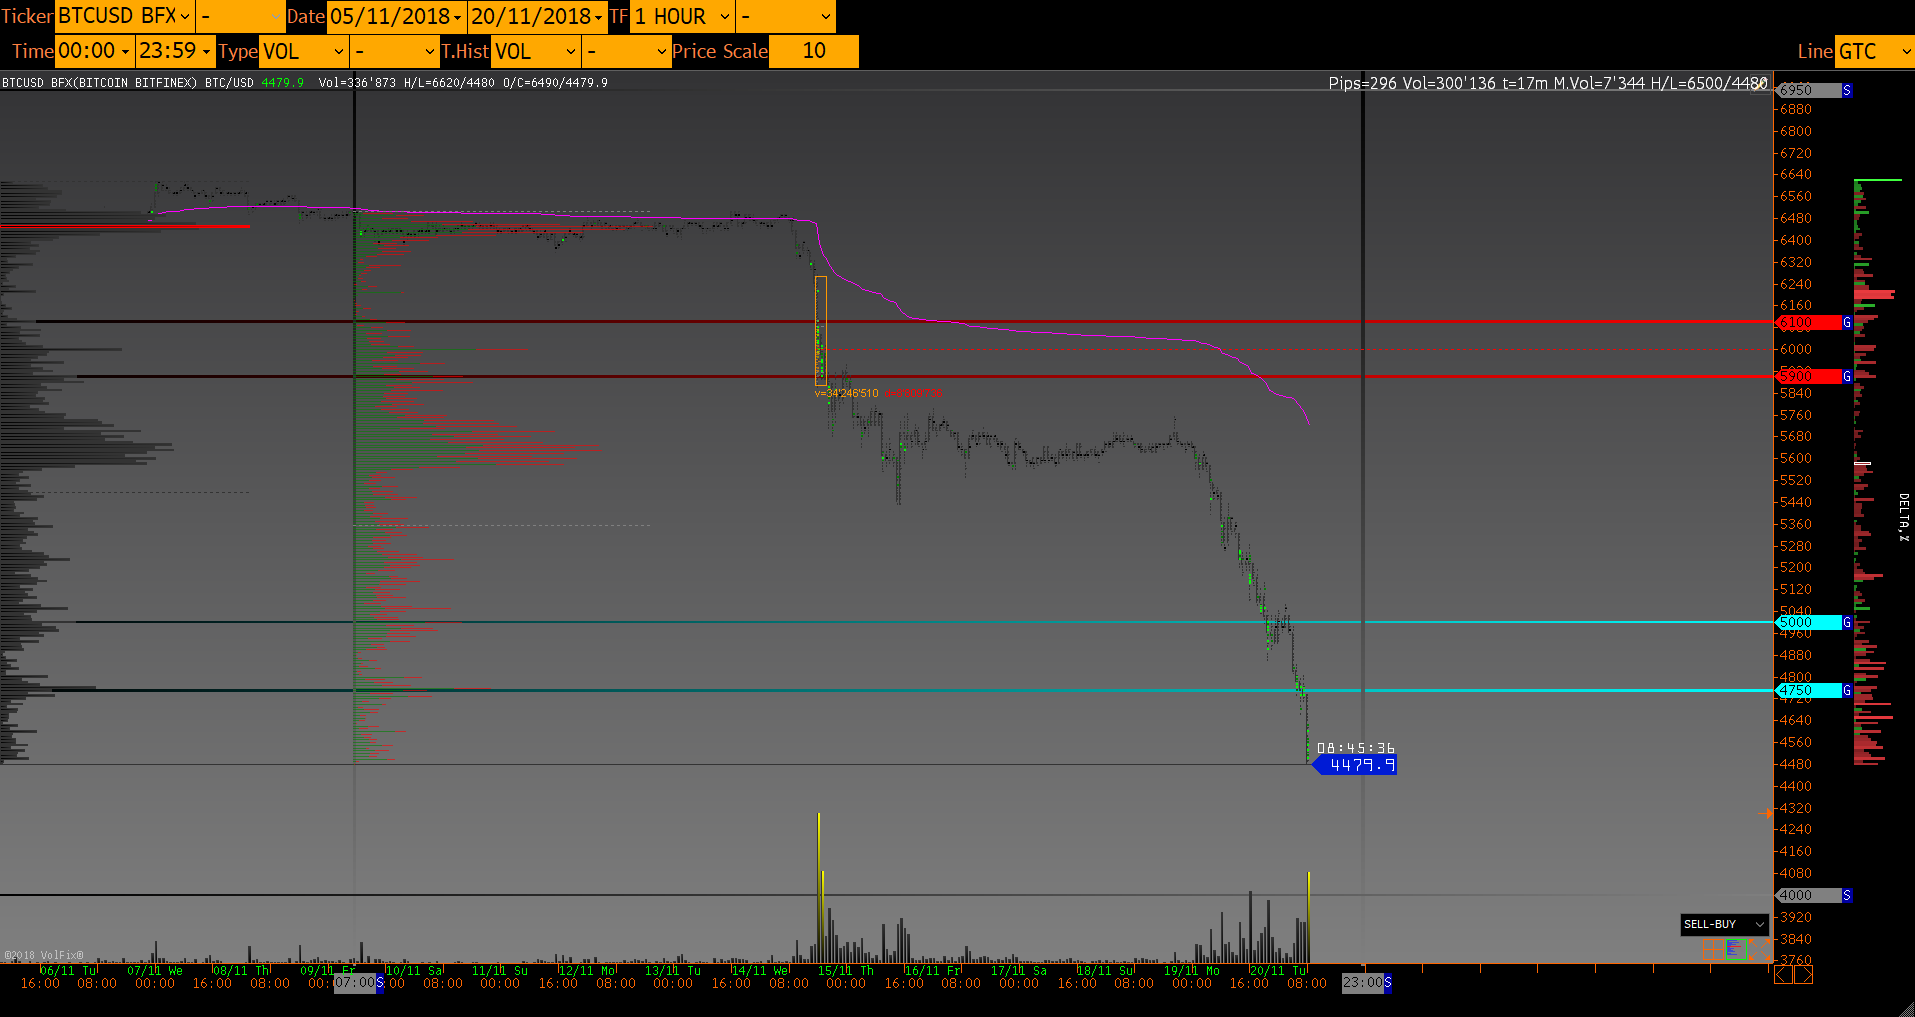1915x1017 pixels.
Task: Open the start date 05/11/2018 picker
Action: 397,16
